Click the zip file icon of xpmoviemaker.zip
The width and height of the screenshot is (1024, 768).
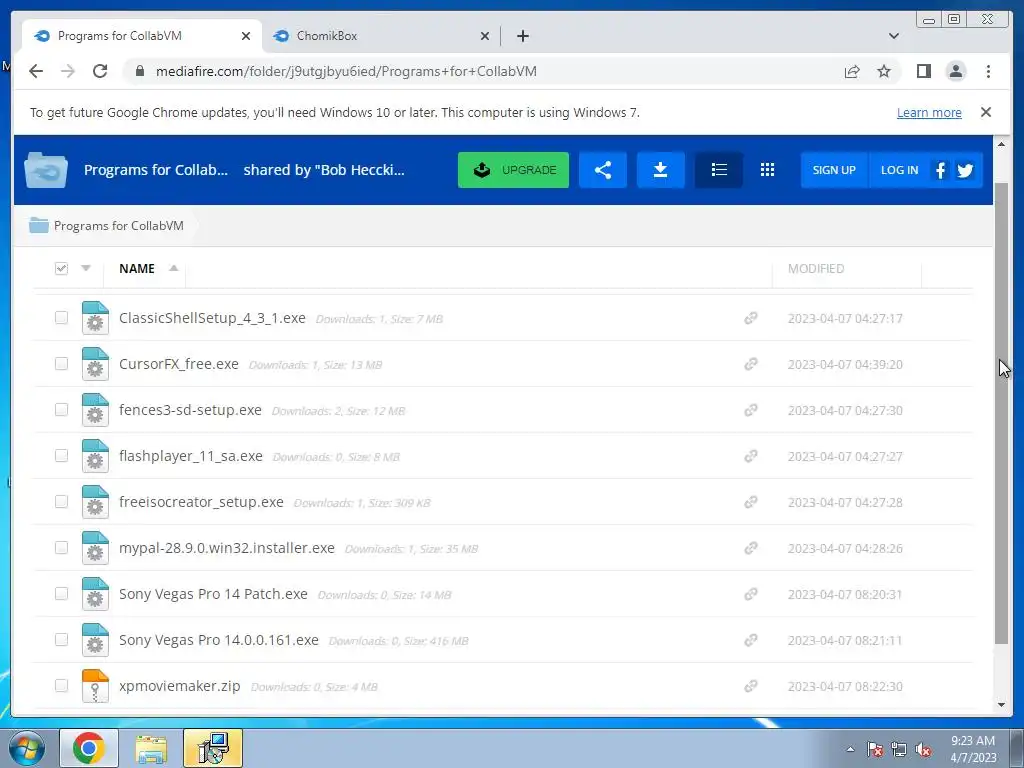pos(95,686)
